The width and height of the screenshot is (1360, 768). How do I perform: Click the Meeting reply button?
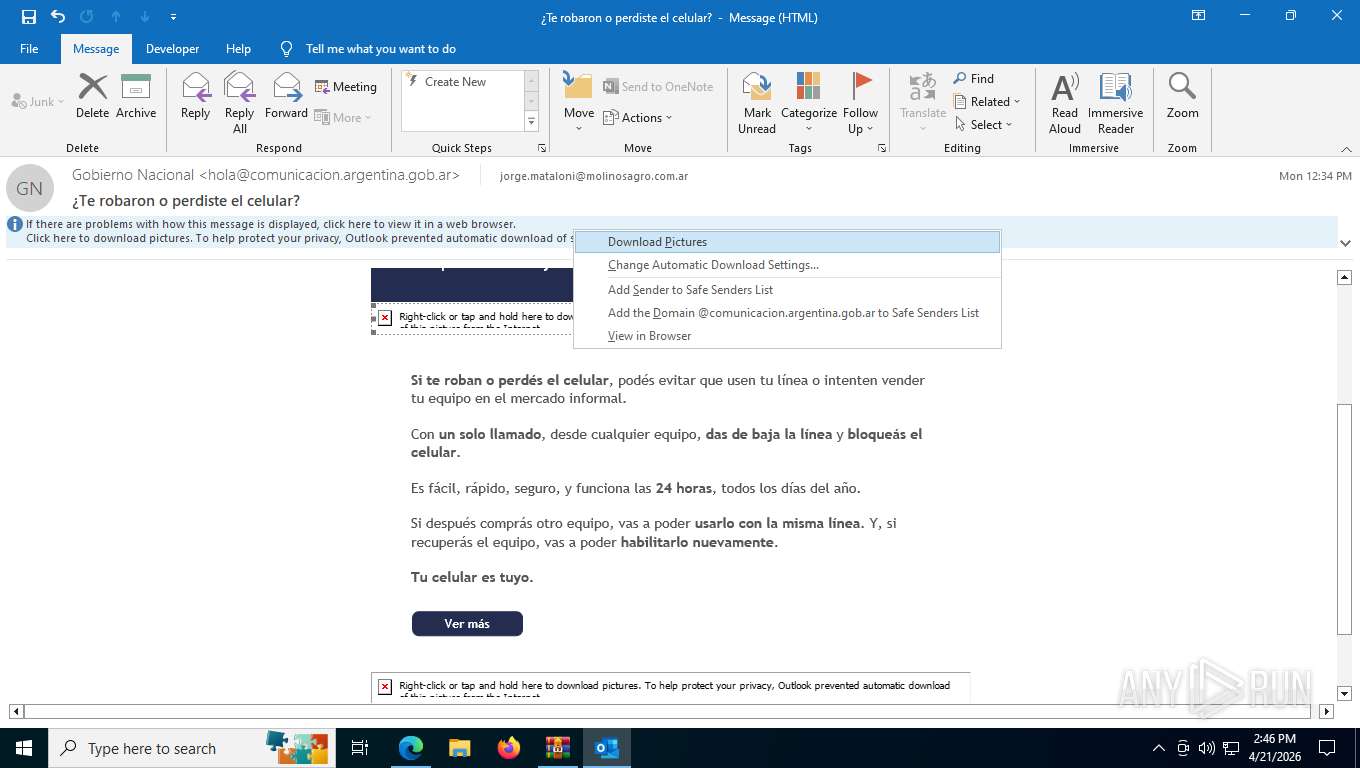coord(346,87)
